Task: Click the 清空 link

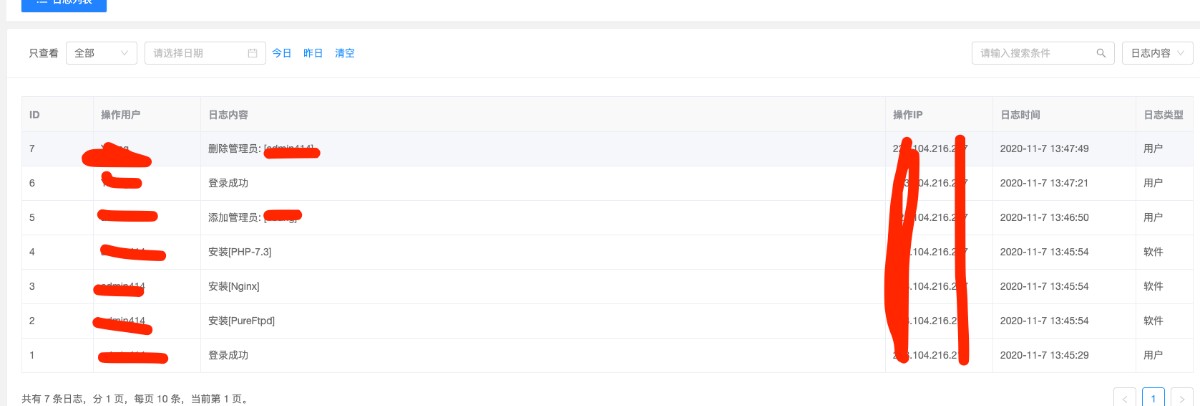Action: [344, 53]
